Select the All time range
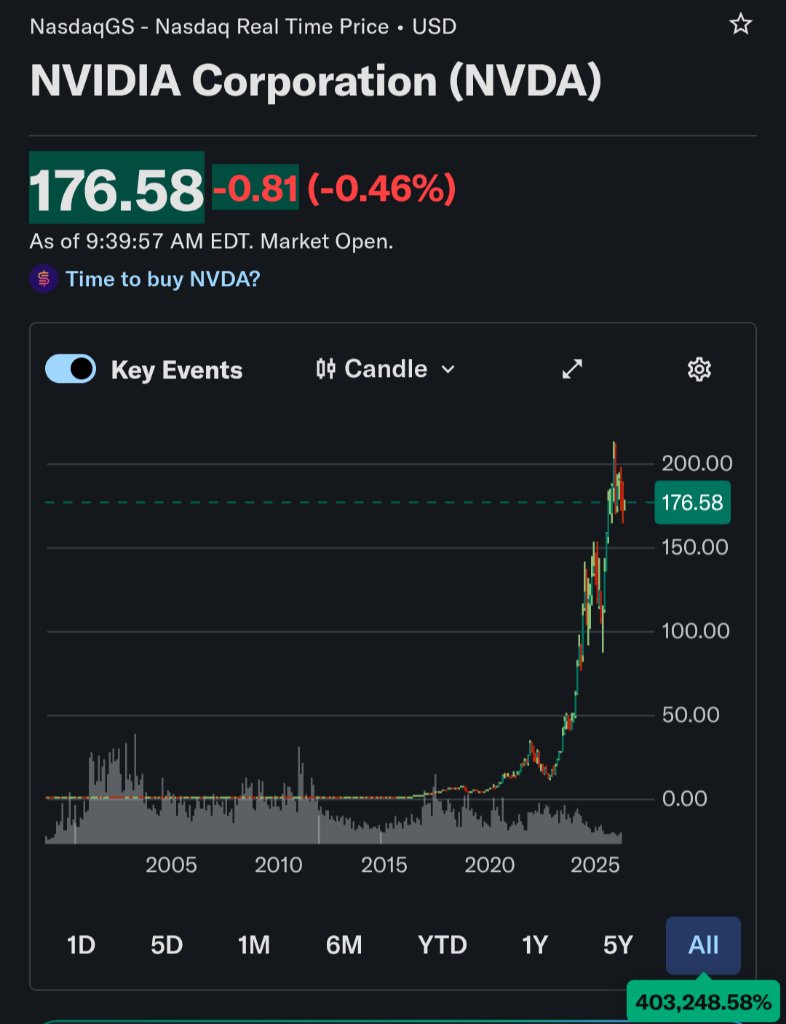The image size is (786, 1024). pyautogui.click(x=703, y=945)
